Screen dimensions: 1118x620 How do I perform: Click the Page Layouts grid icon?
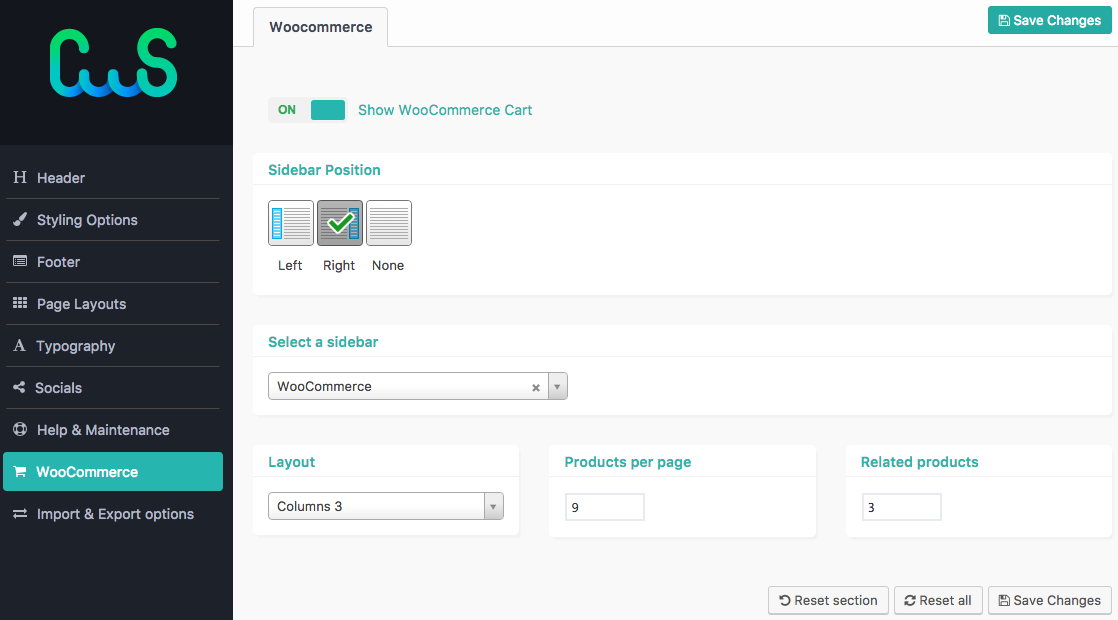pyautogui.click(x=20, y=303)
